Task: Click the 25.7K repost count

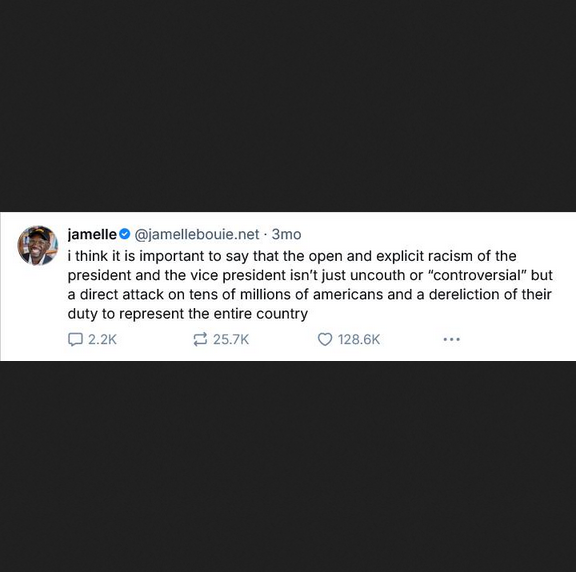Action: point(231,339)
